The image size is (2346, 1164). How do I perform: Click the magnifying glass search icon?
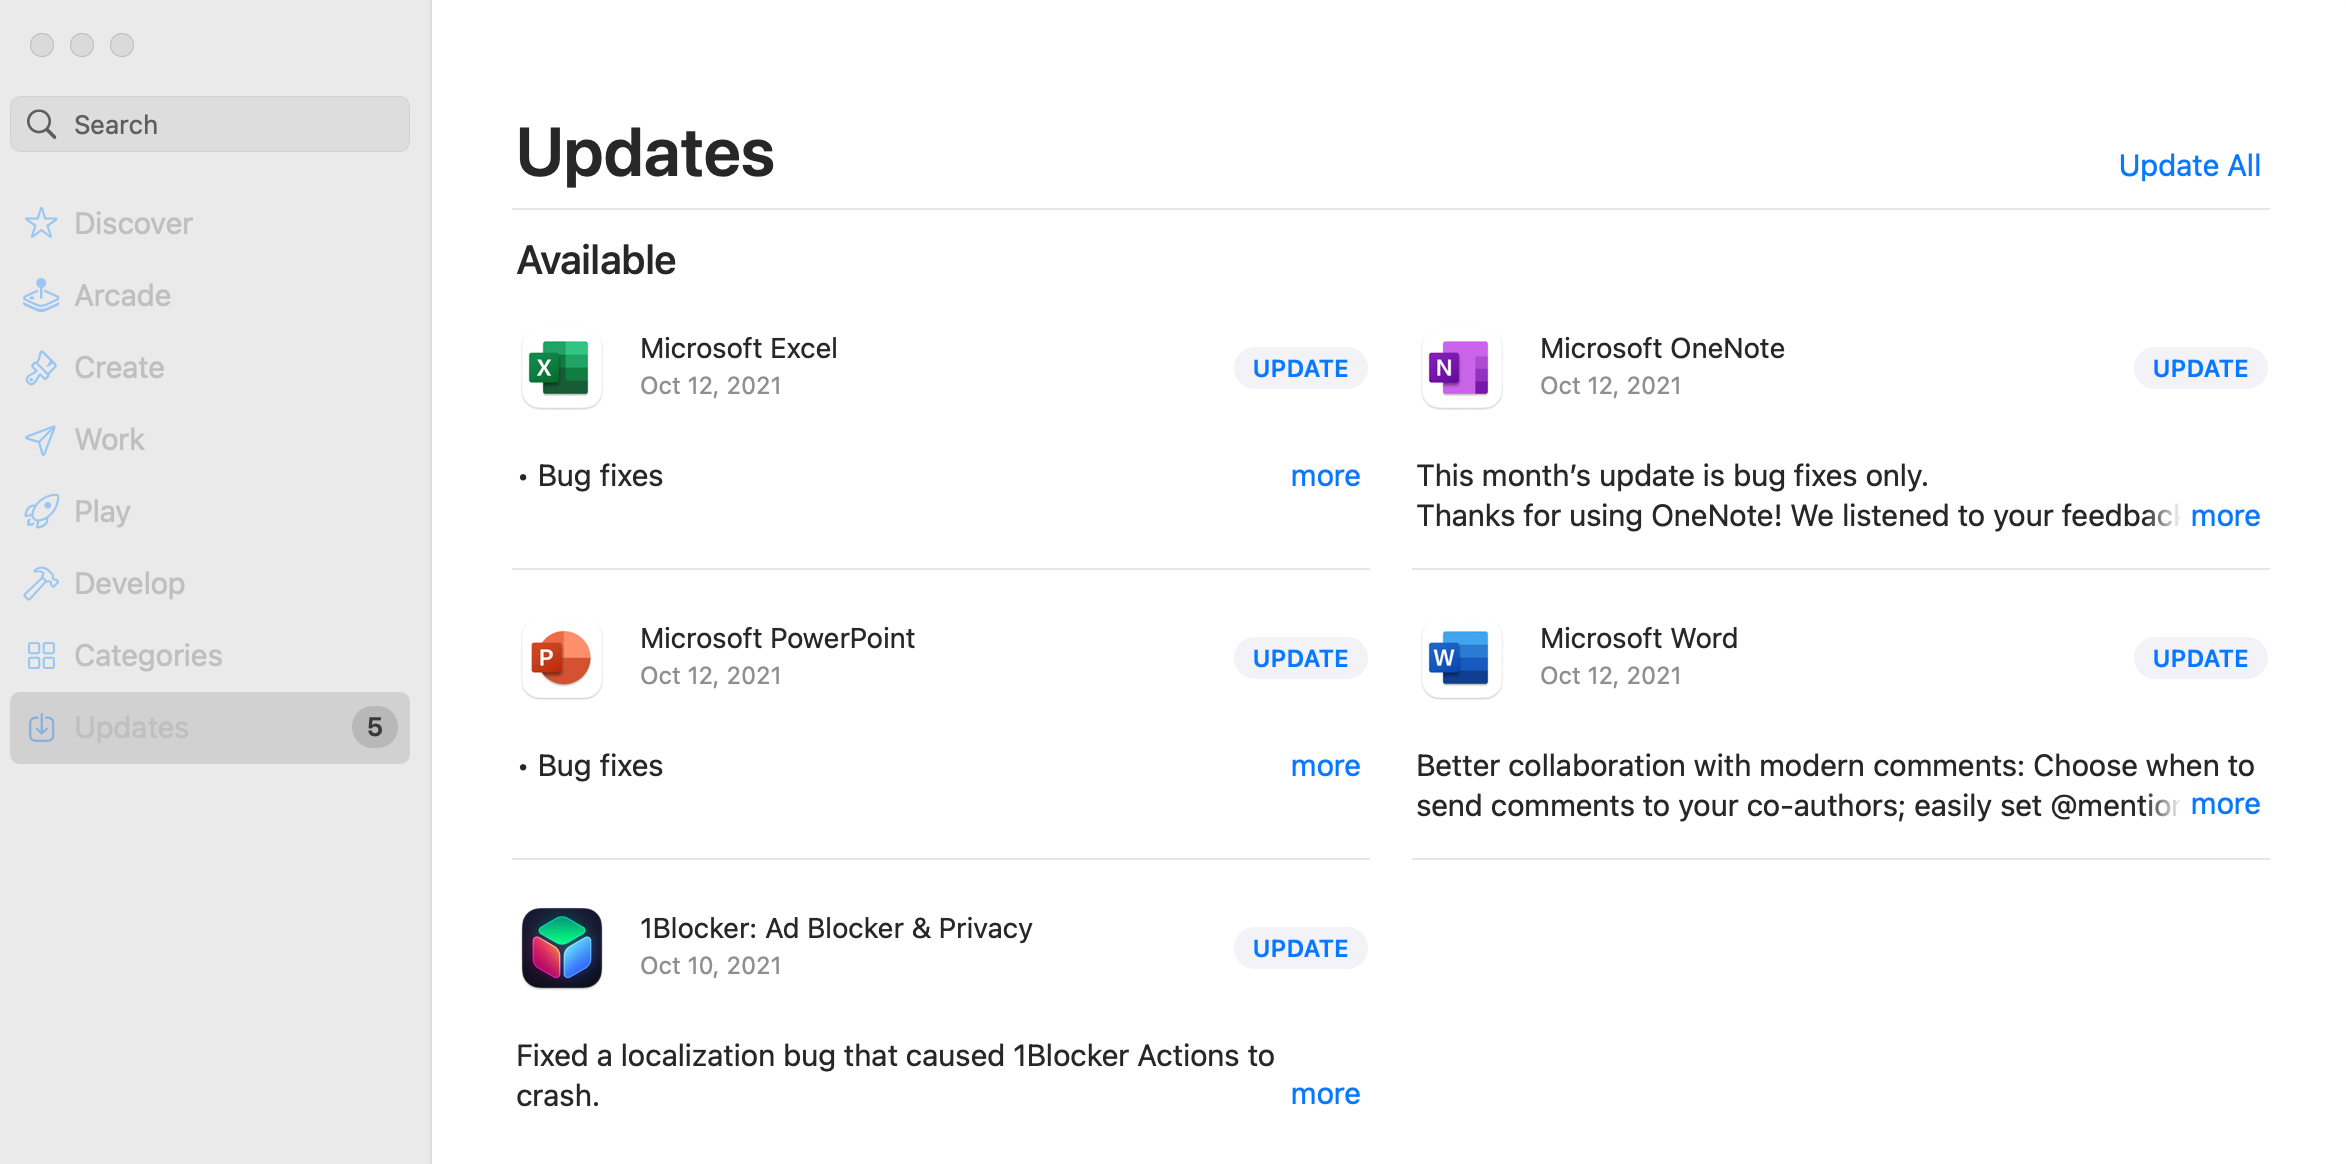point(41,123)
